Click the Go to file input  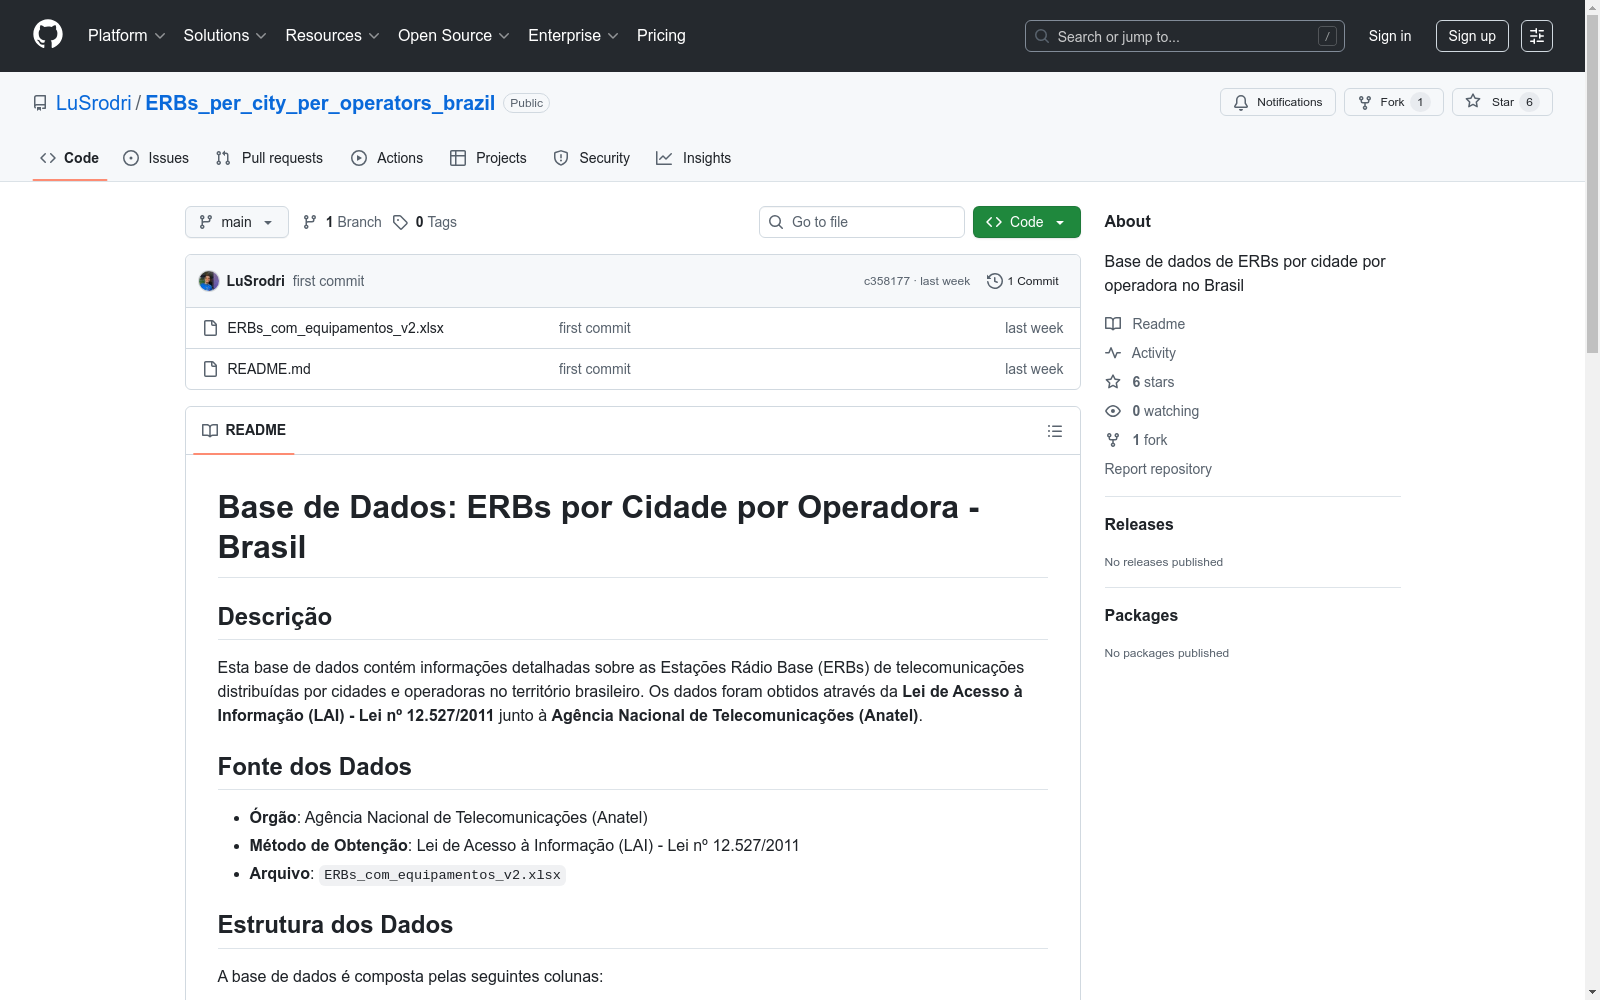862,222
